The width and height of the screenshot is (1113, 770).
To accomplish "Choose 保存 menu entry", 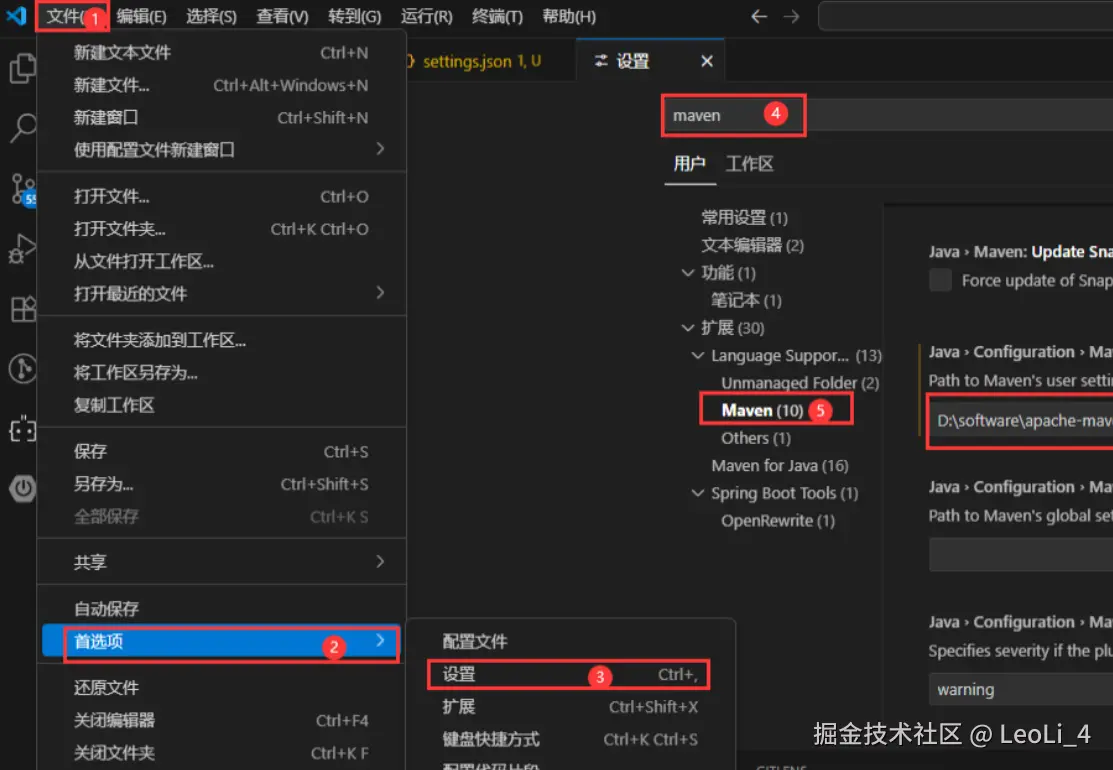I will (x=221, y=452).
